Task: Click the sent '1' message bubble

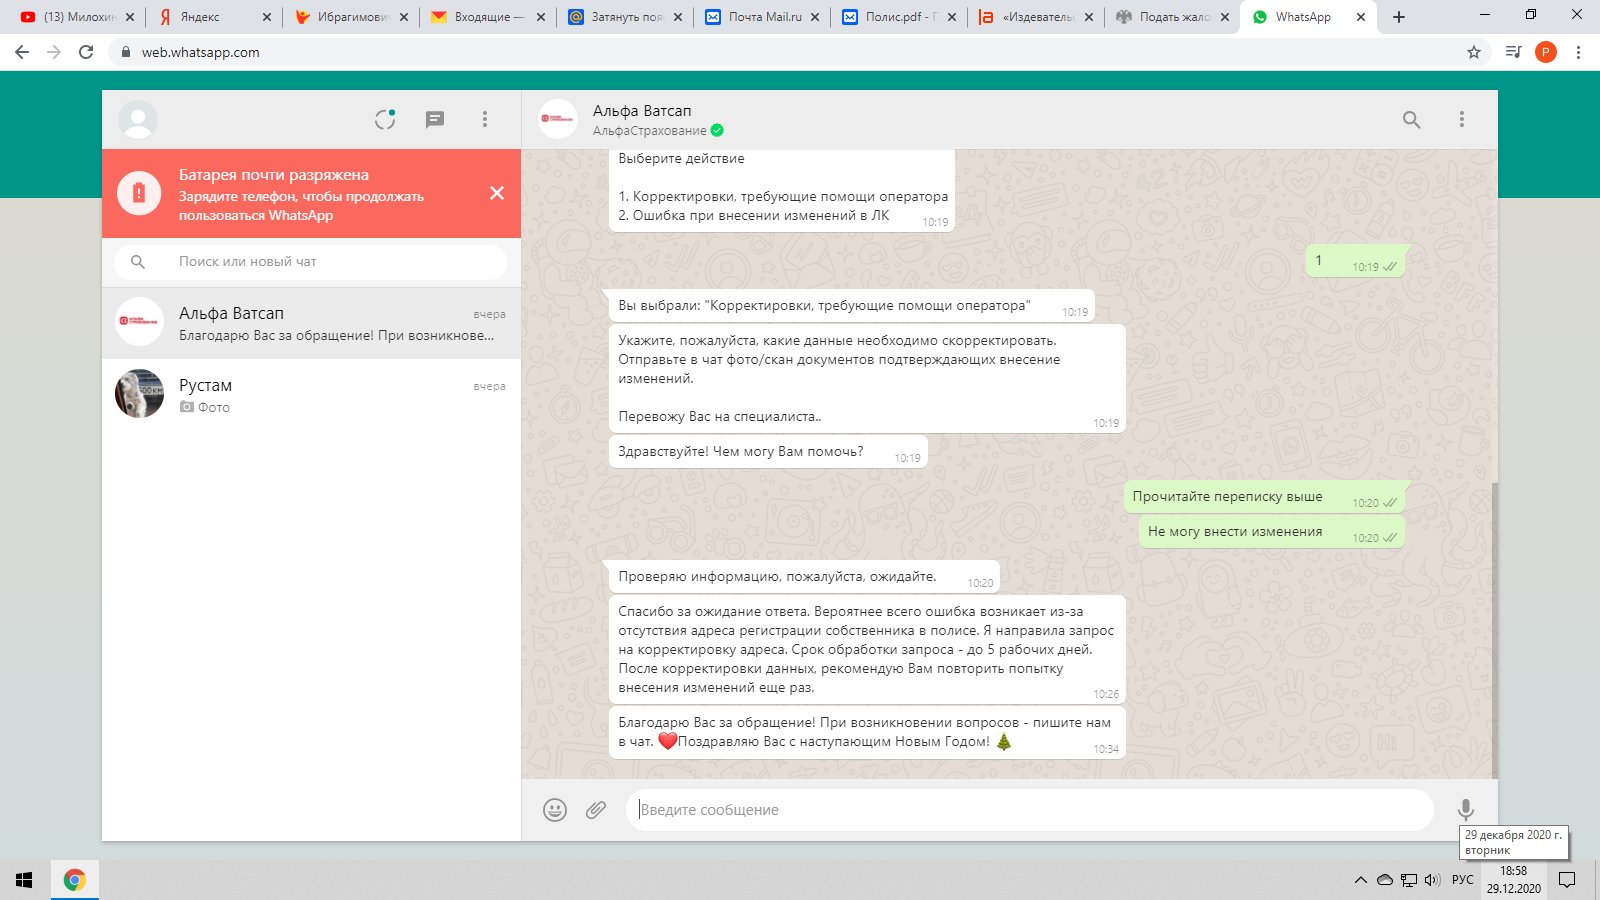Action: point(1355,261)
